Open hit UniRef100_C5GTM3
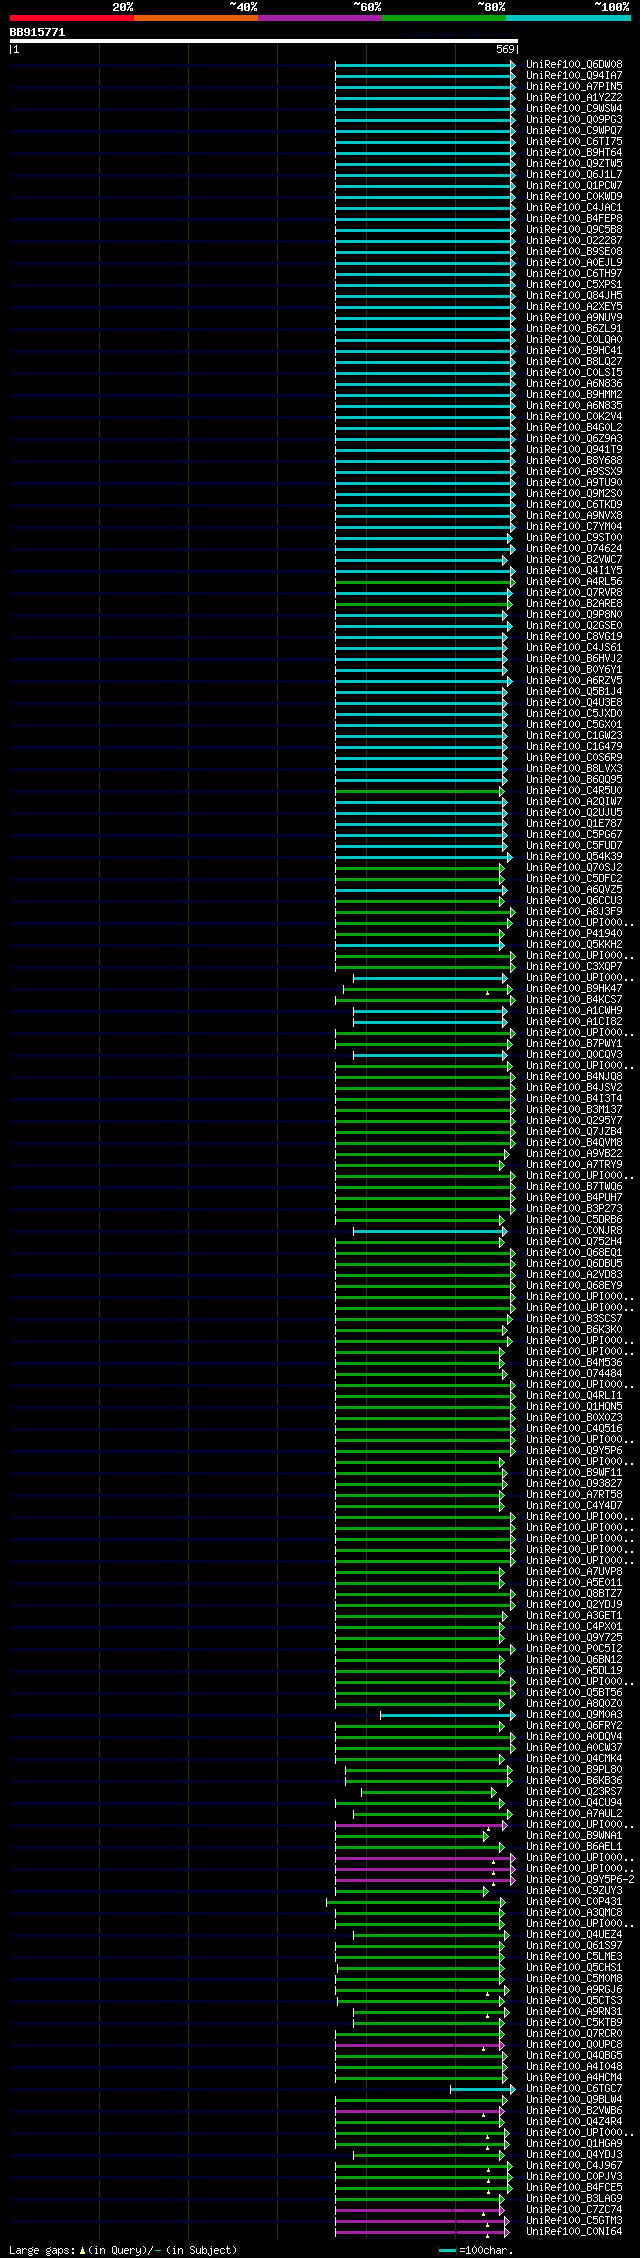Screen dimensions: 640x2258 pos(574,2220)
